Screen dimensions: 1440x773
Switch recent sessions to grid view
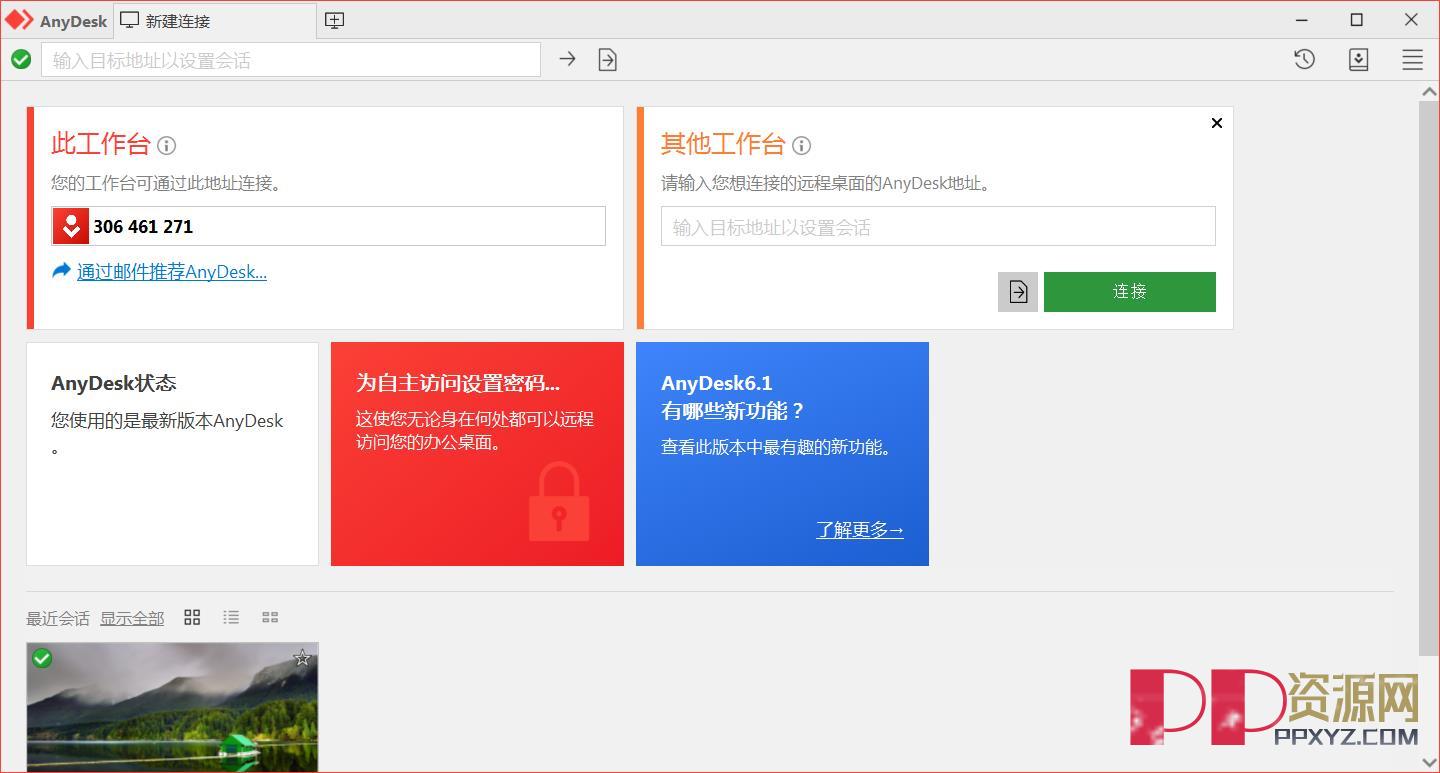pos(192,617)
